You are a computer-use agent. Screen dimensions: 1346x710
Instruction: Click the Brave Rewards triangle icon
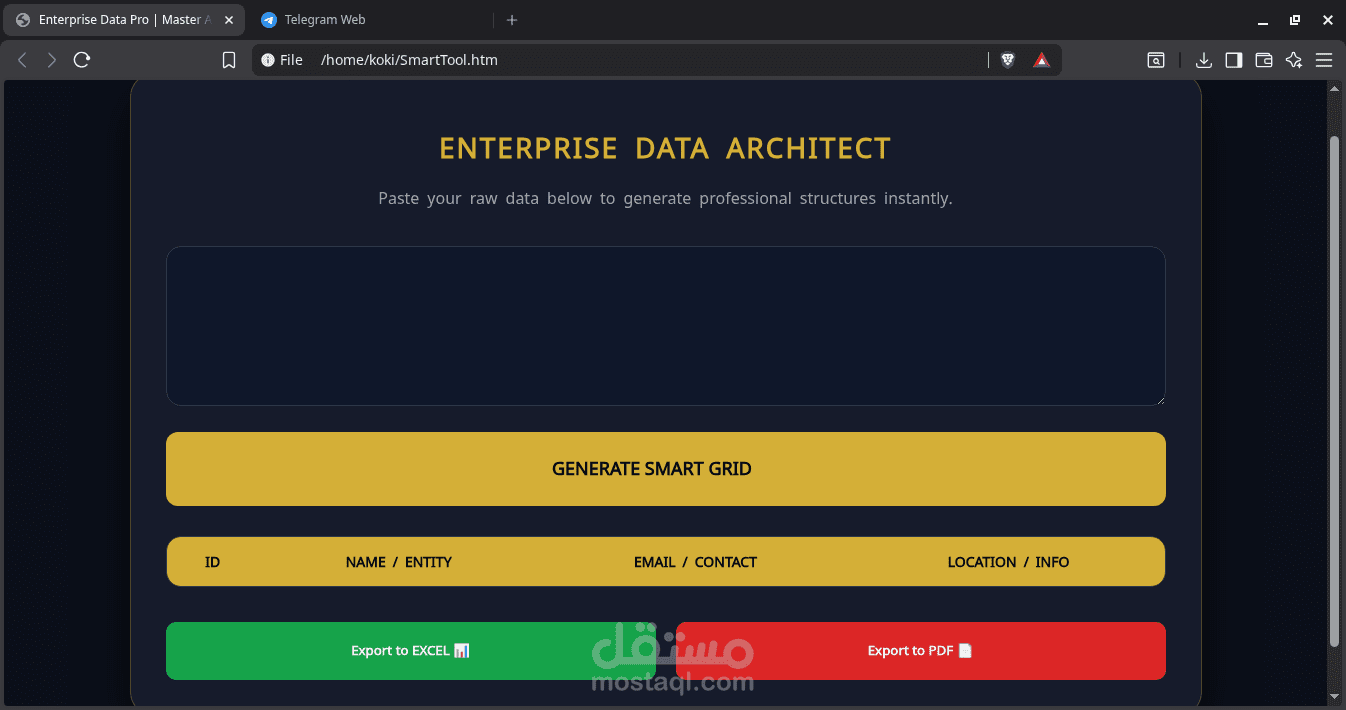tap(1042, 60)
